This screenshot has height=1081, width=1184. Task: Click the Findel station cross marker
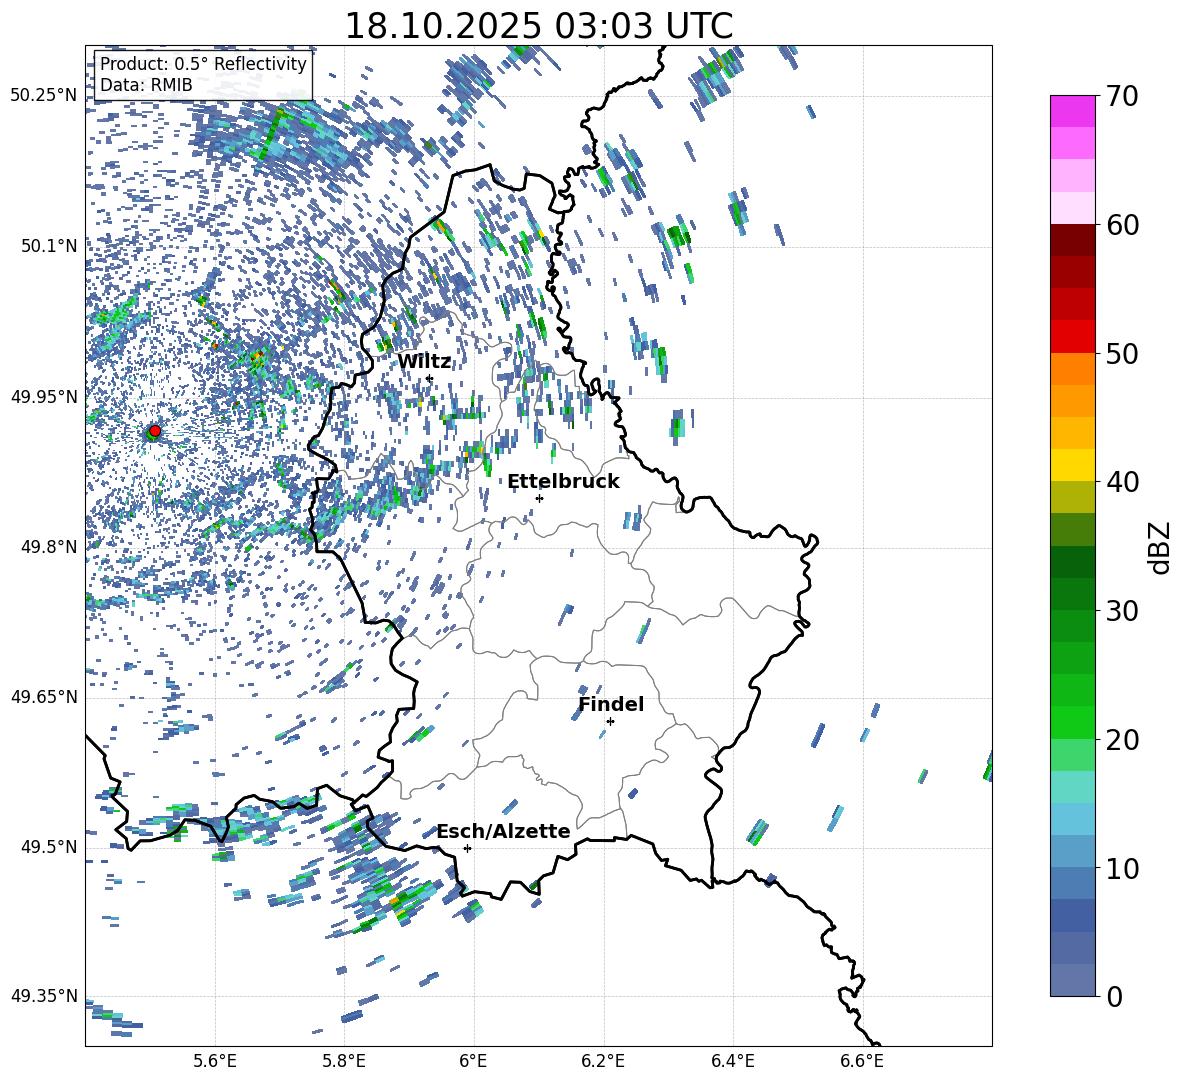(x=610, y=722)
